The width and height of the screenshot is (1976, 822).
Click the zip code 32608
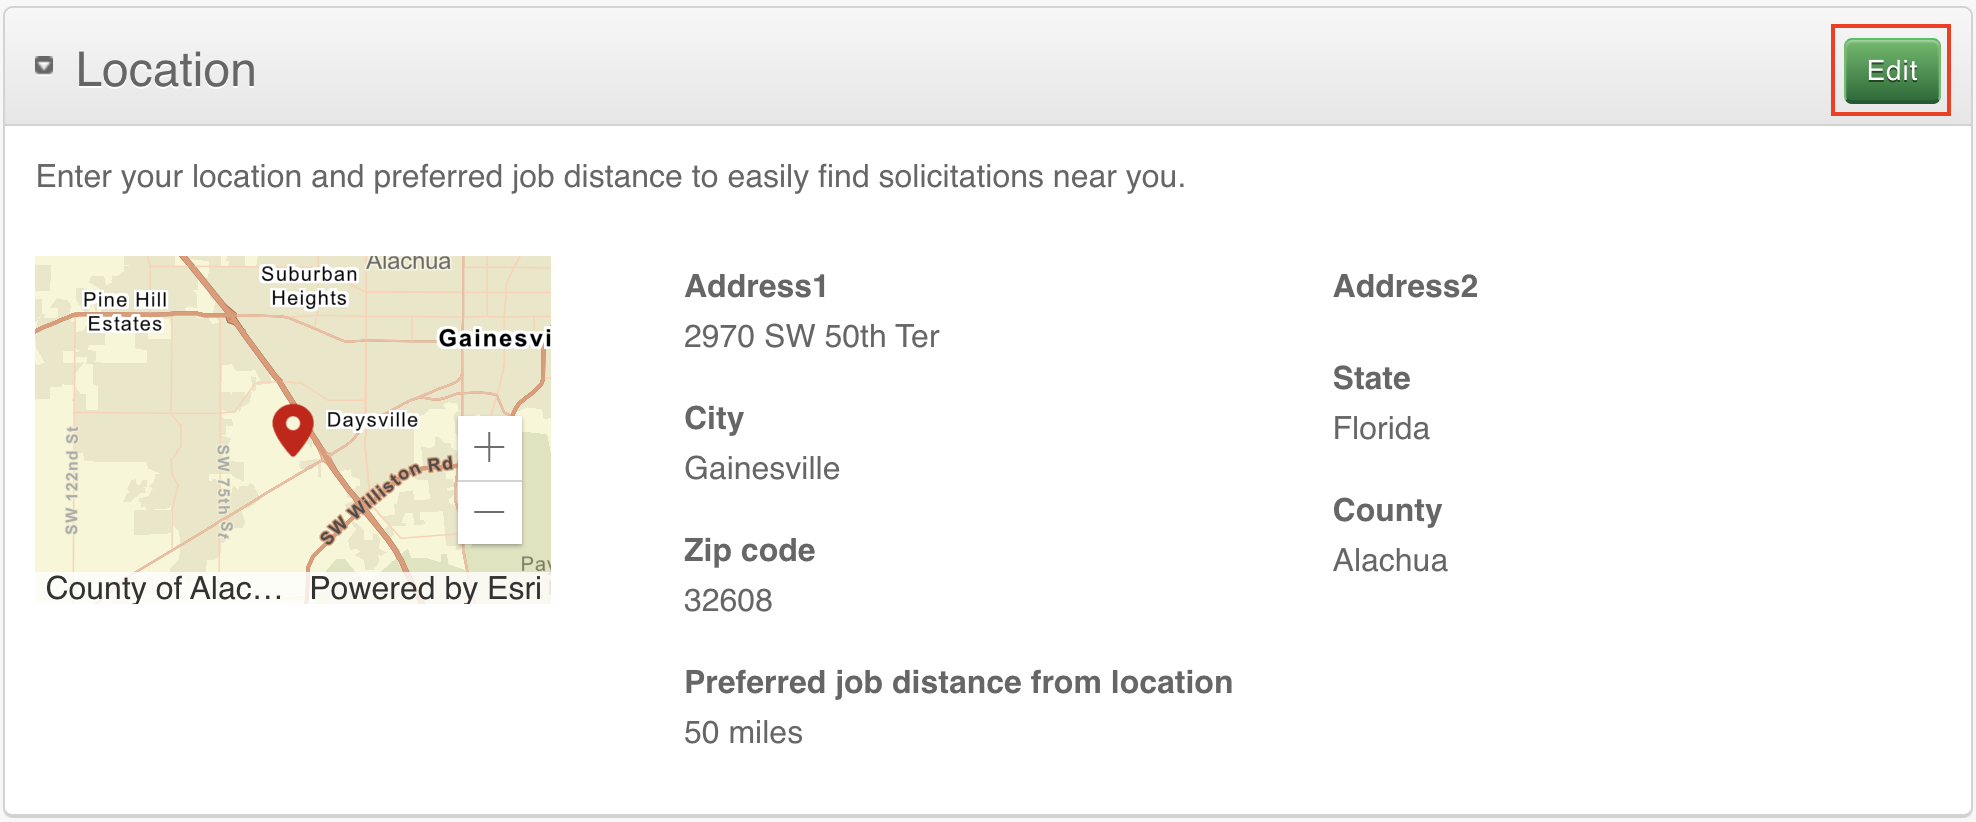[x=728, y=601]
